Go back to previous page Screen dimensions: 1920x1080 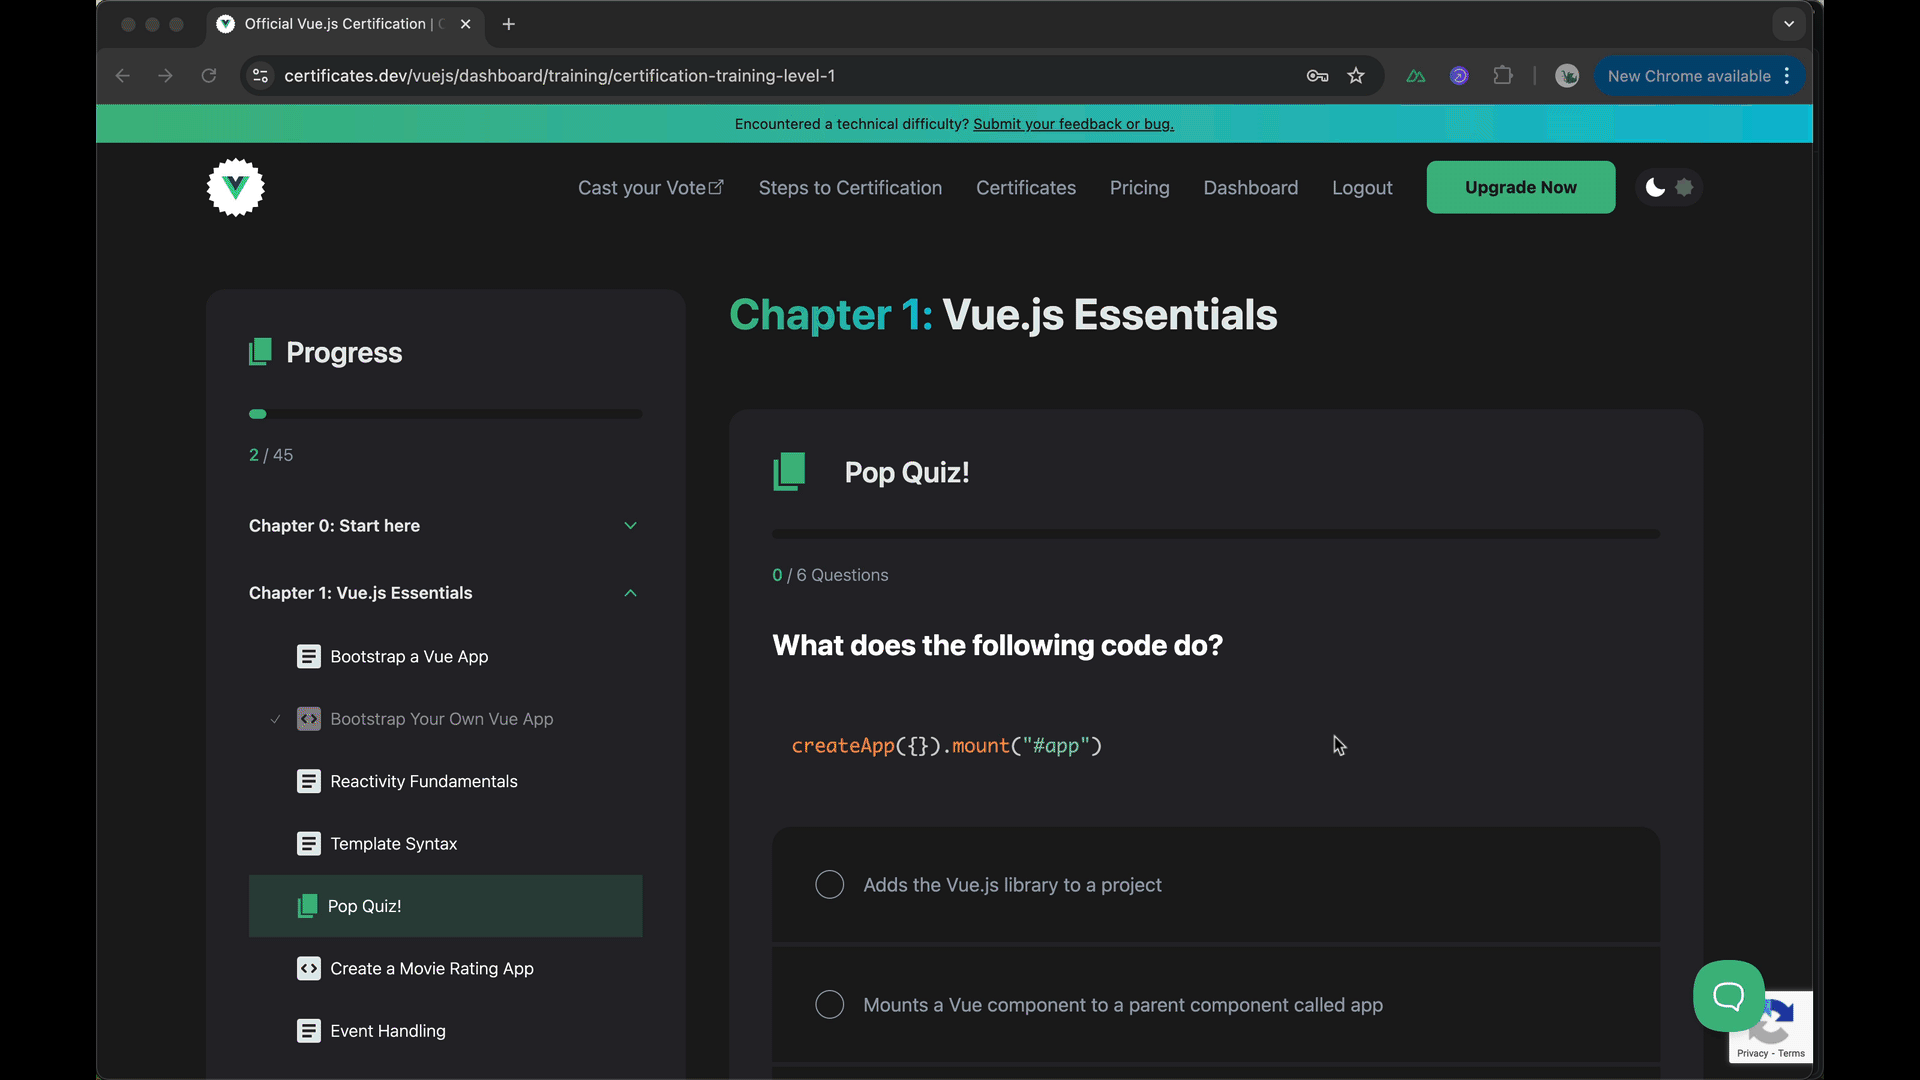(x=122, y=76)
